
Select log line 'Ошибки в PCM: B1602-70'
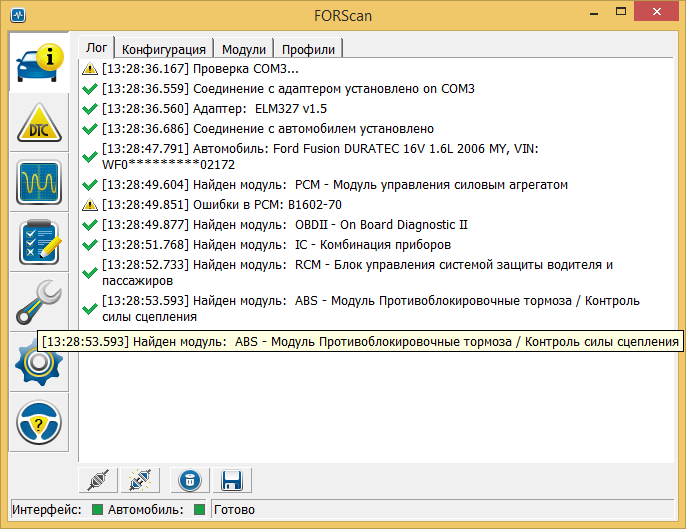222,204
